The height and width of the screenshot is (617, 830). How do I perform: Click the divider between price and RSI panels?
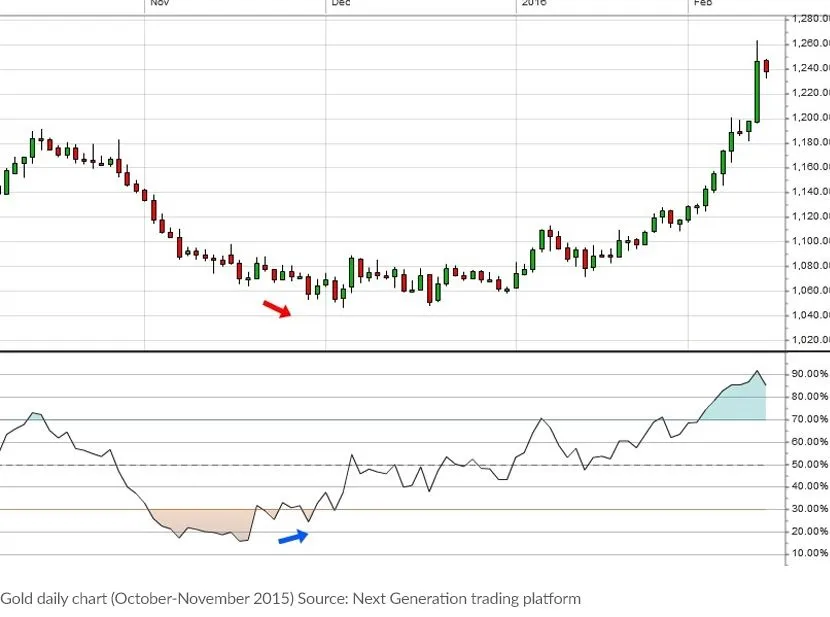click(393, 351)
